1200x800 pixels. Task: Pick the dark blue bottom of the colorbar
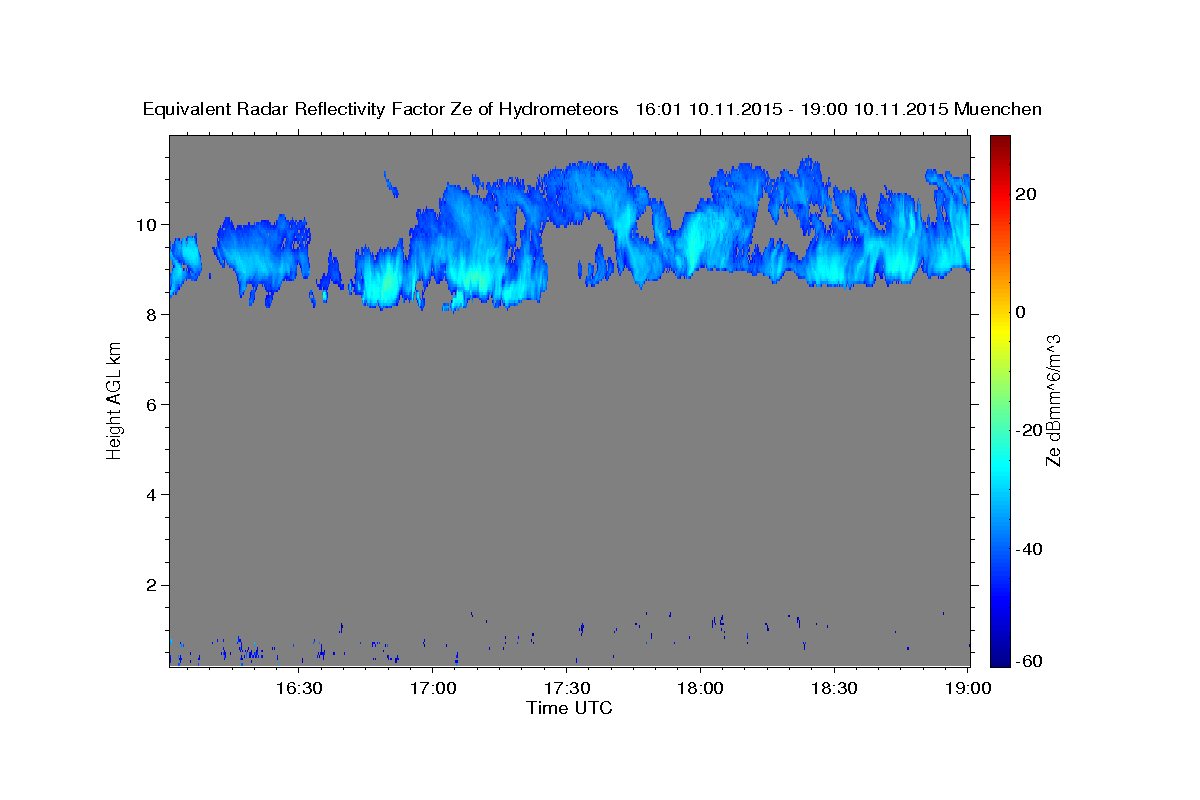[x=999, y=658]
